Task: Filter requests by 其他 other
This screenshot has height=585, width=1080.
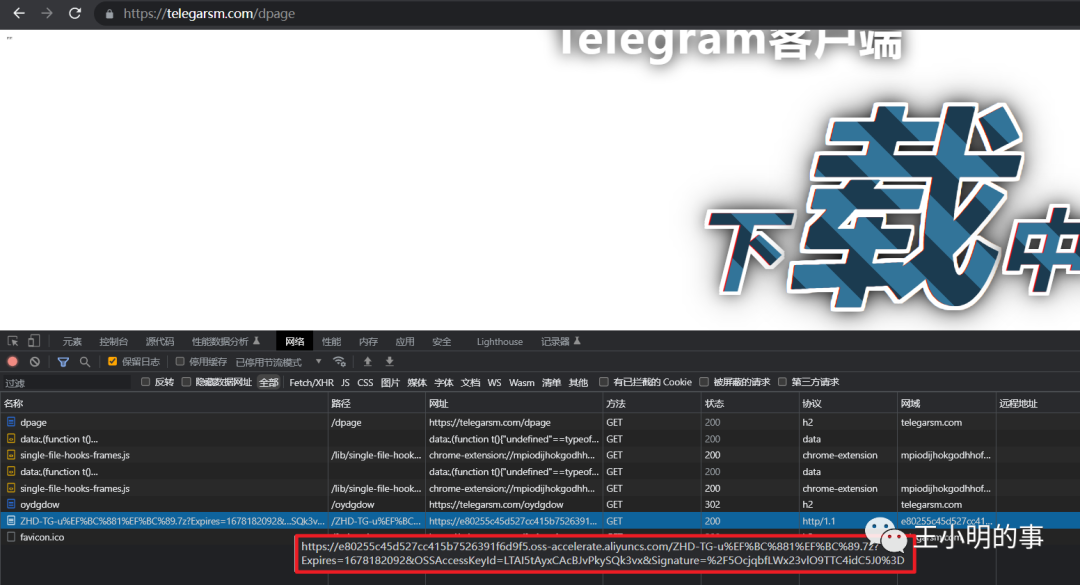Action: coord(578,382)
